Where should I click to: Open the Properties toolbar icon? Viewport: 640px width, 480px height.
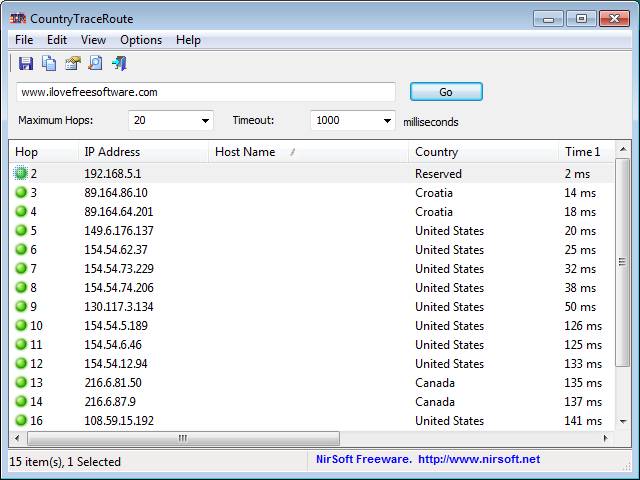(x=73, y=63)
